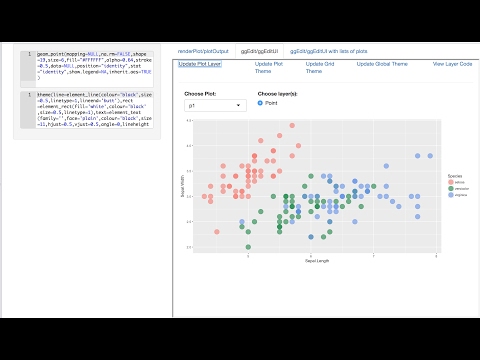Open the View Layer Code link
The width and height of the screenshot is (480, 360).
452,64
